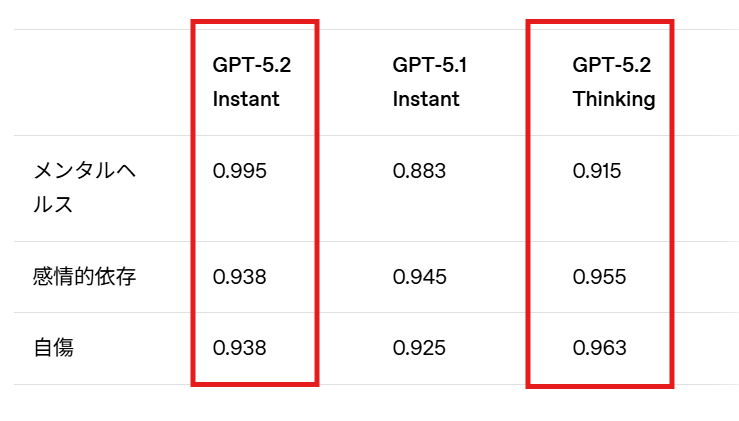This screenshot has width=739, height=421.
Task: Click the empty top-left header cell
Action: 100,83
